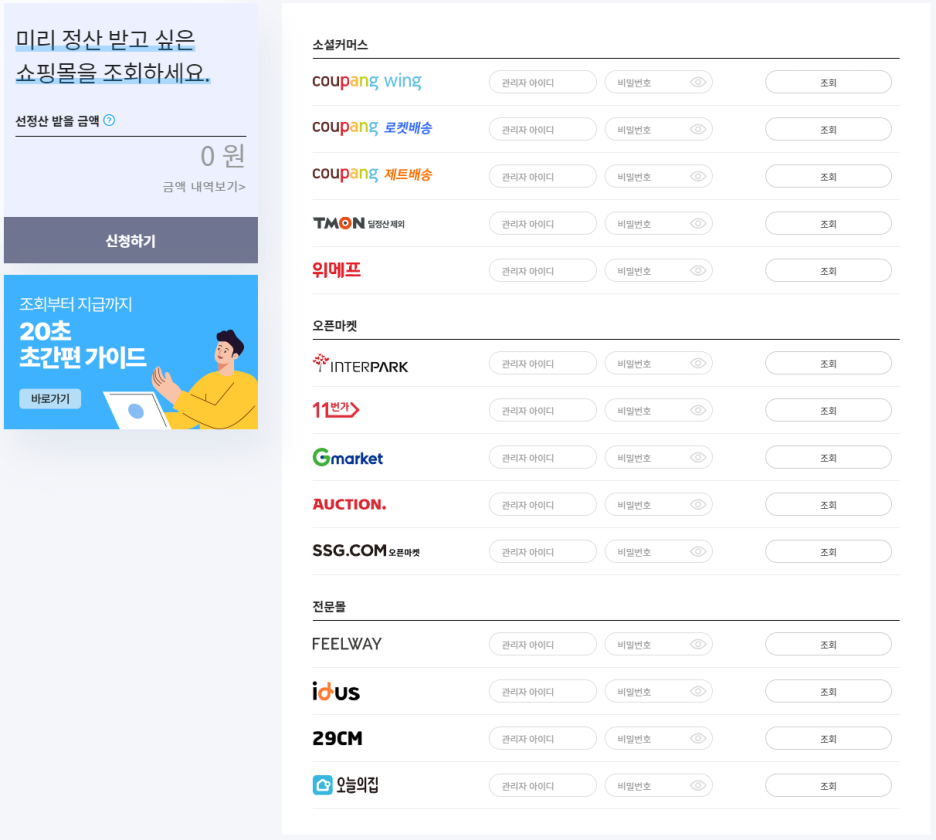Click the 오늘의집 logo
936x840 pixels.
pyautogui.click(x=345, y=785)
